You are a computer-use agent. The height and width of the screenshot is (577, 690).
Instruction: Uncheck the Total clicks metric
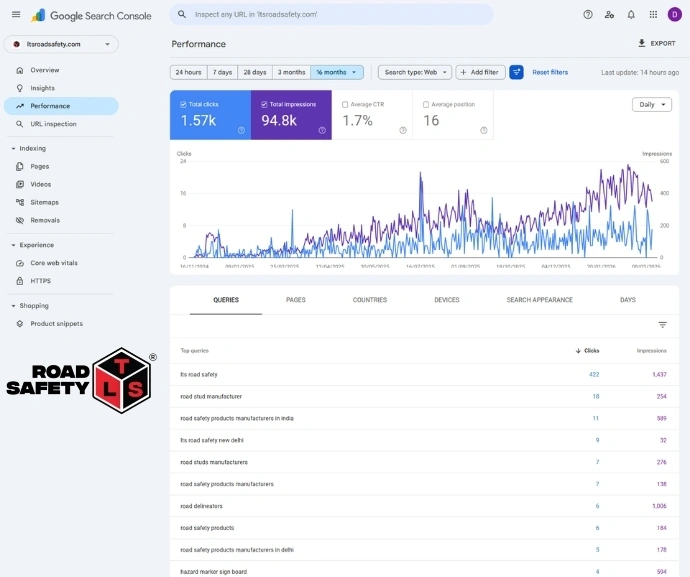184,104
